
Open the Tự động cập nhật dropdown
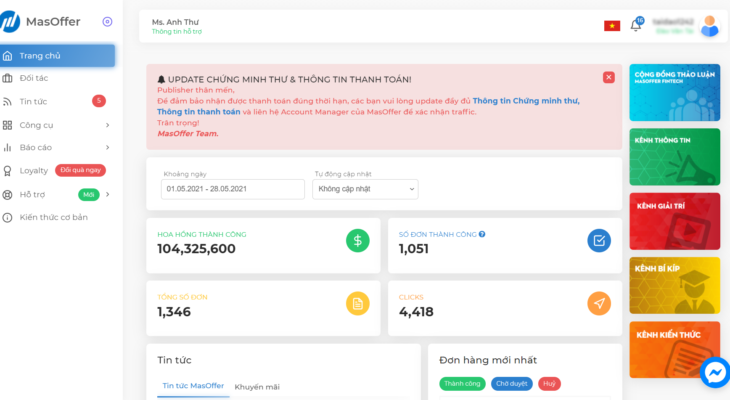point(365,189)
